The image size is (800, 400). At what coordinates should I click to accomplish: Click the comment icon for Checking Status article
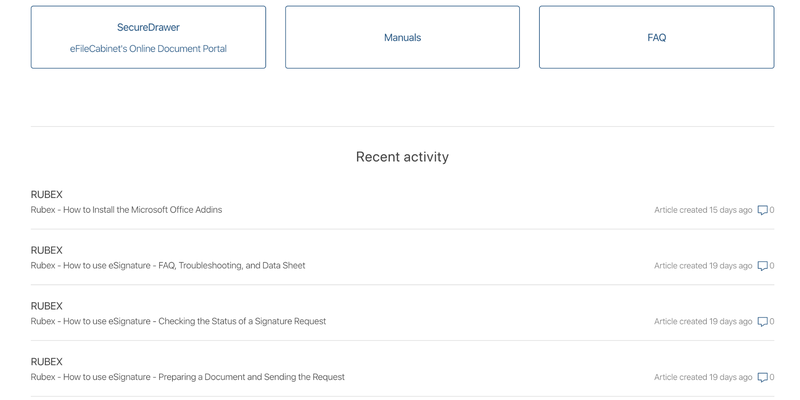tap(762, 321)
